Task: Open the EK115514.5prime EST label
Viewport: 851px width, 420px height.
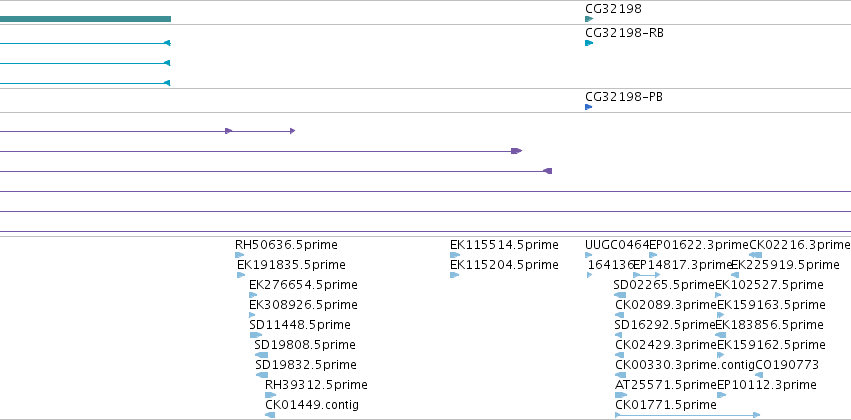Action: [x=504, y=245]
